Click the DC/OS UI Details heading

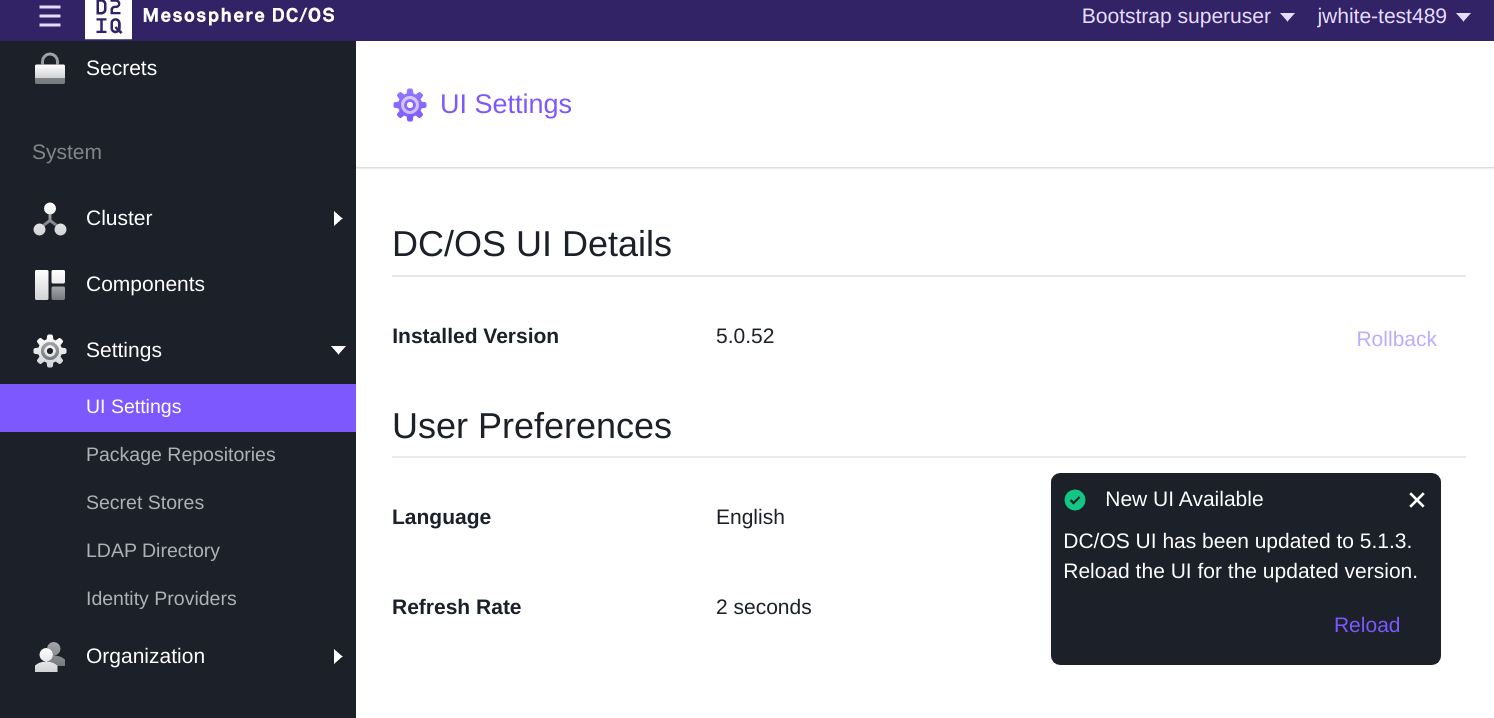point(531,244)
